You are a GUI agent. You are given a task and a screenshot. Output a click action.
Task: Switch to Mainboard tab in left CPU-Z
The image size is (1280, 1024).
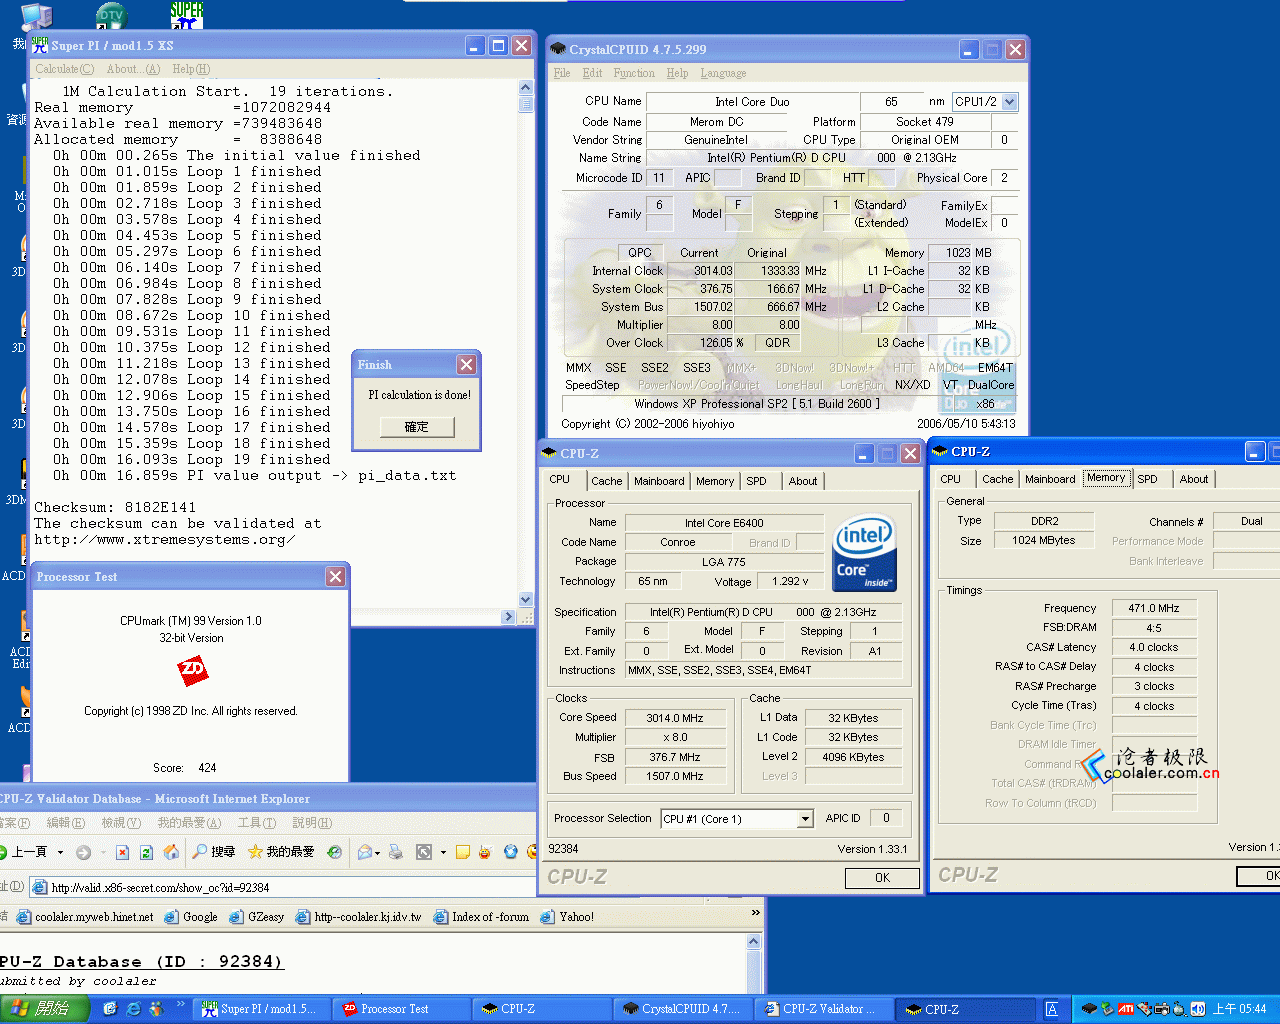659,481
